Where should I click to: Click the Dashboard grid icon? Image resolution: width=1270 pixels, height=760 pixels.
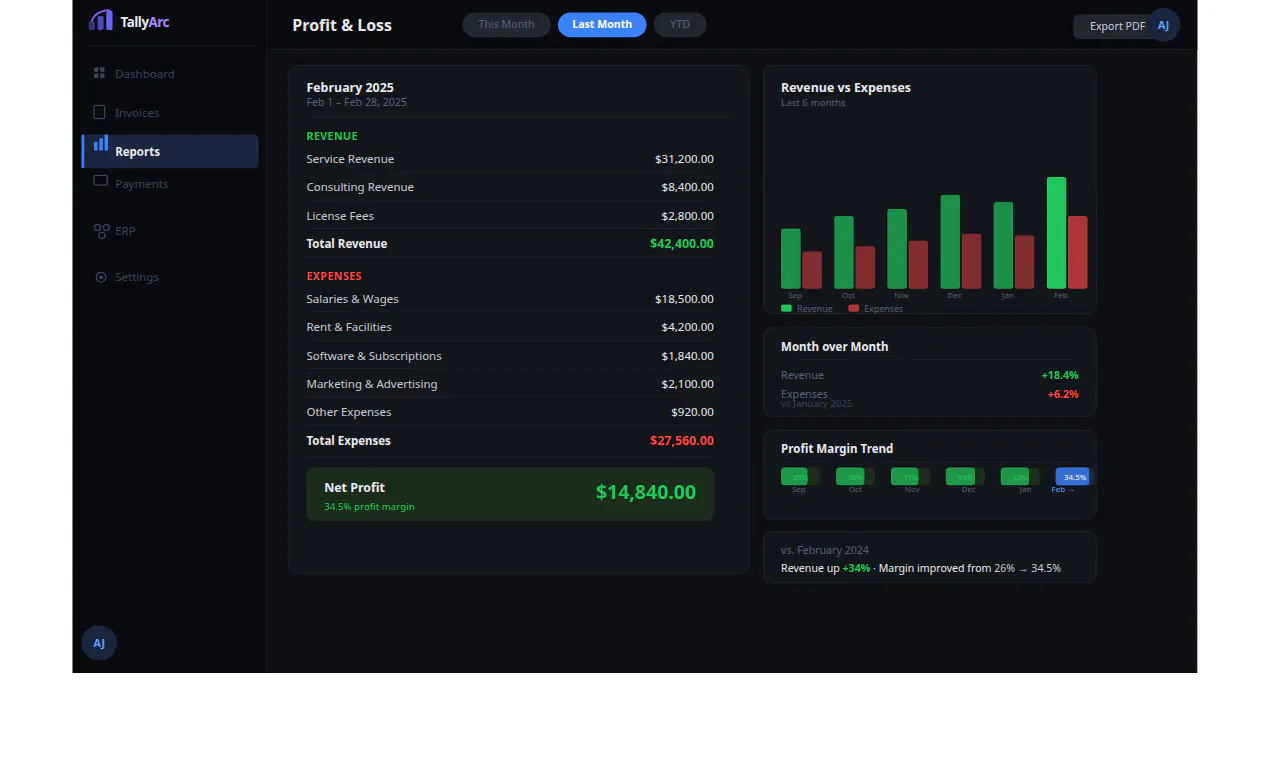[x=99, y=73]
